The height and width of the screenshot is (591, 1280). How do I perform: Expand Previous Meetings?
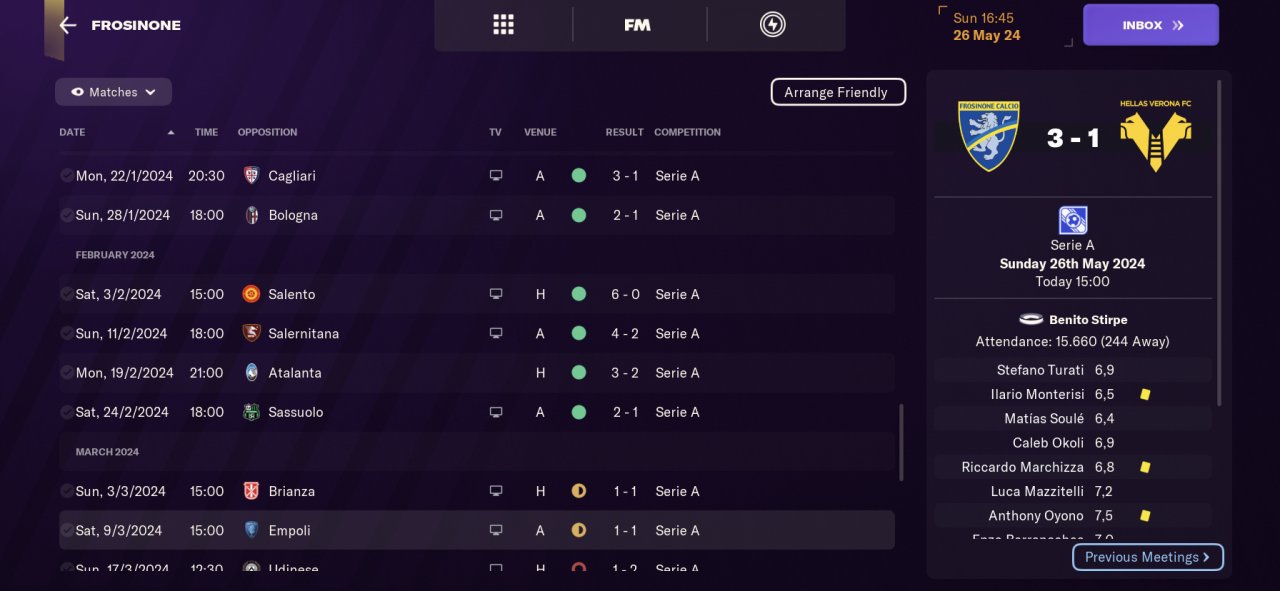(1147, 557)
